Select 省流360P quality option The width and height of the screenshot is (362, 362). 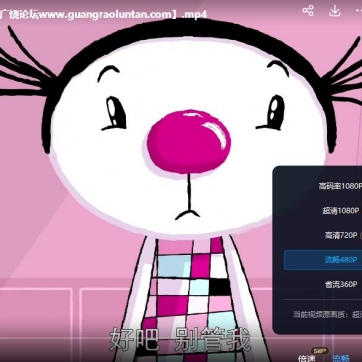click(341, 284)
